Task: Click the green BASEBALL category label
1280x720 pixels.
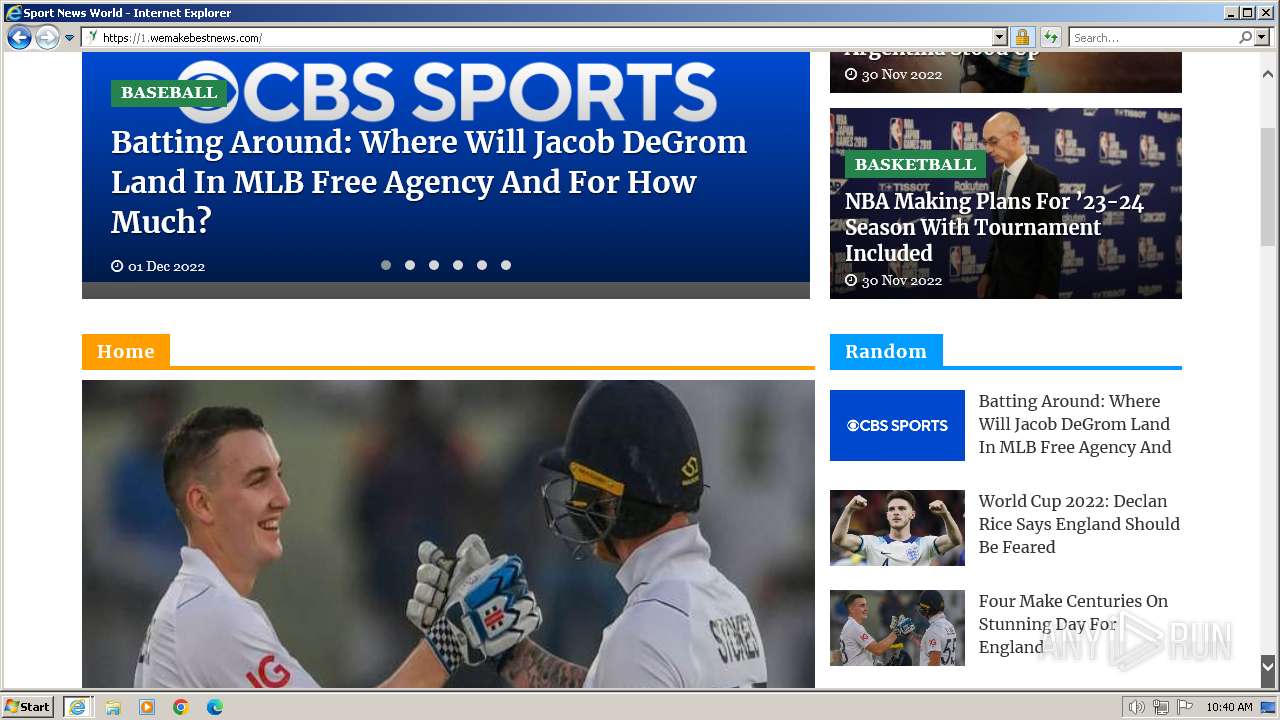Action: pos(169,93)
